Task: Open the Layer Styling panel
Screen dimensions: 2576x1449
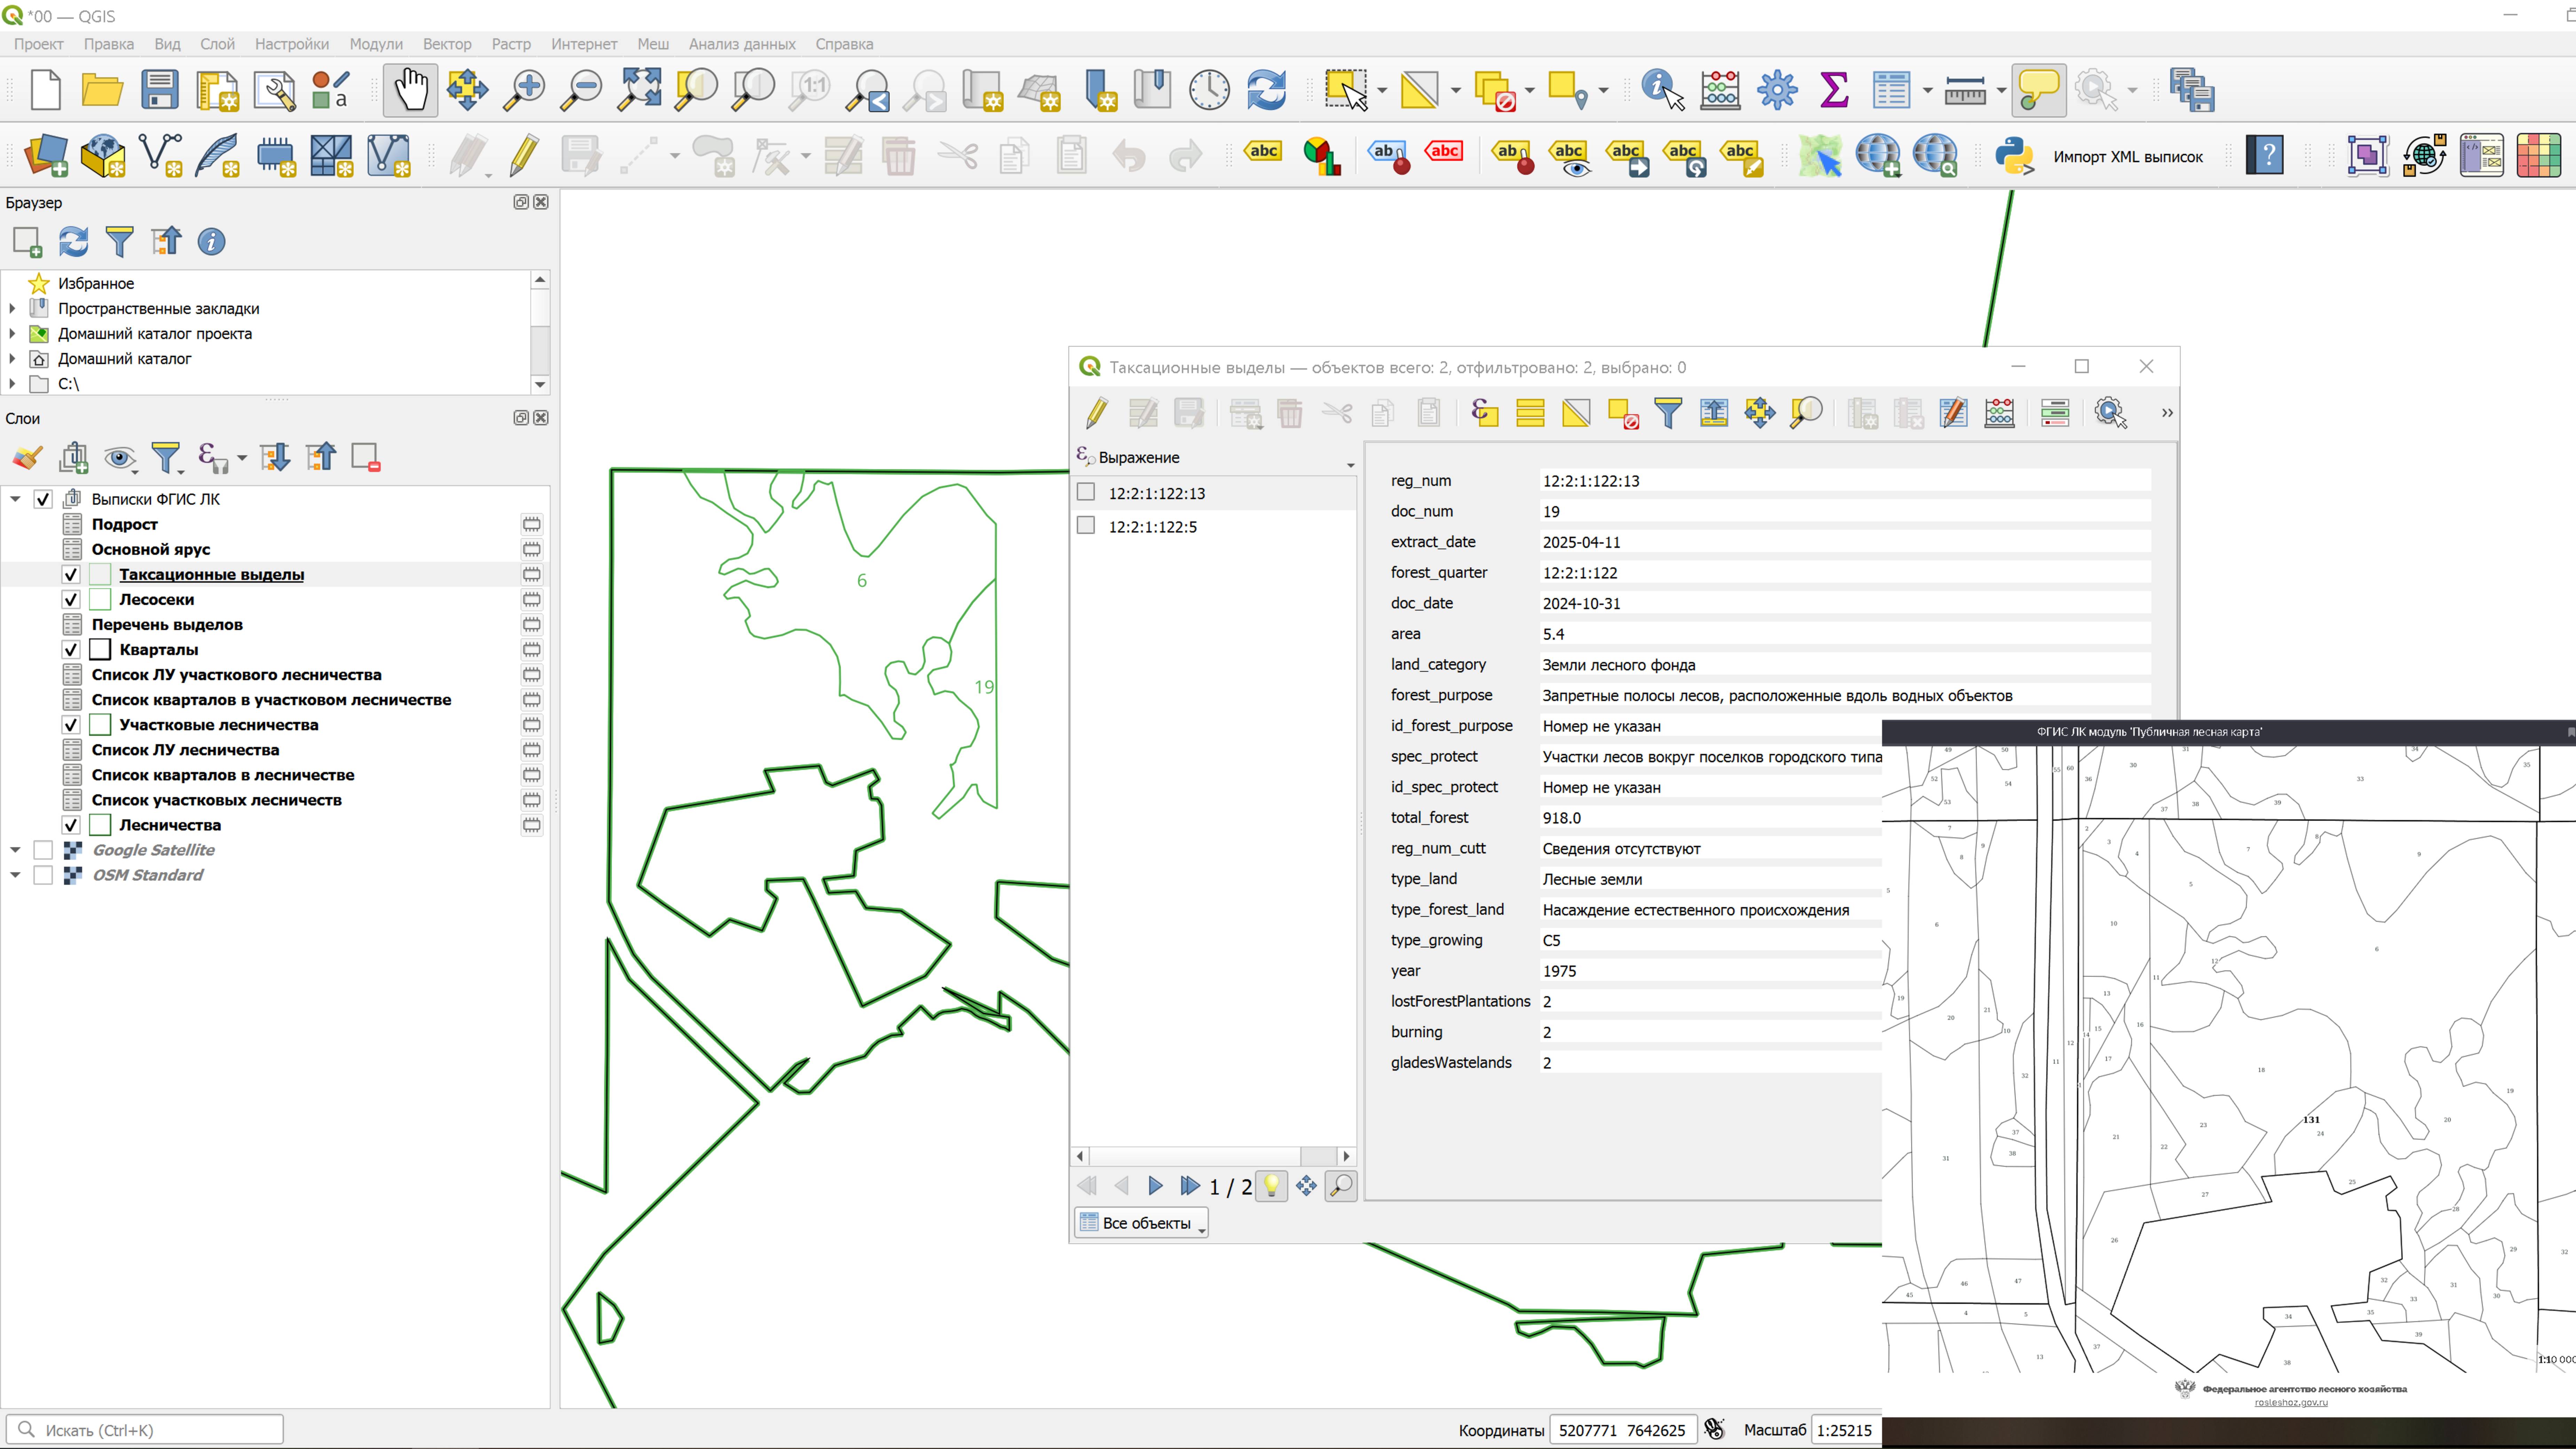Action: (x=27, y=457)
